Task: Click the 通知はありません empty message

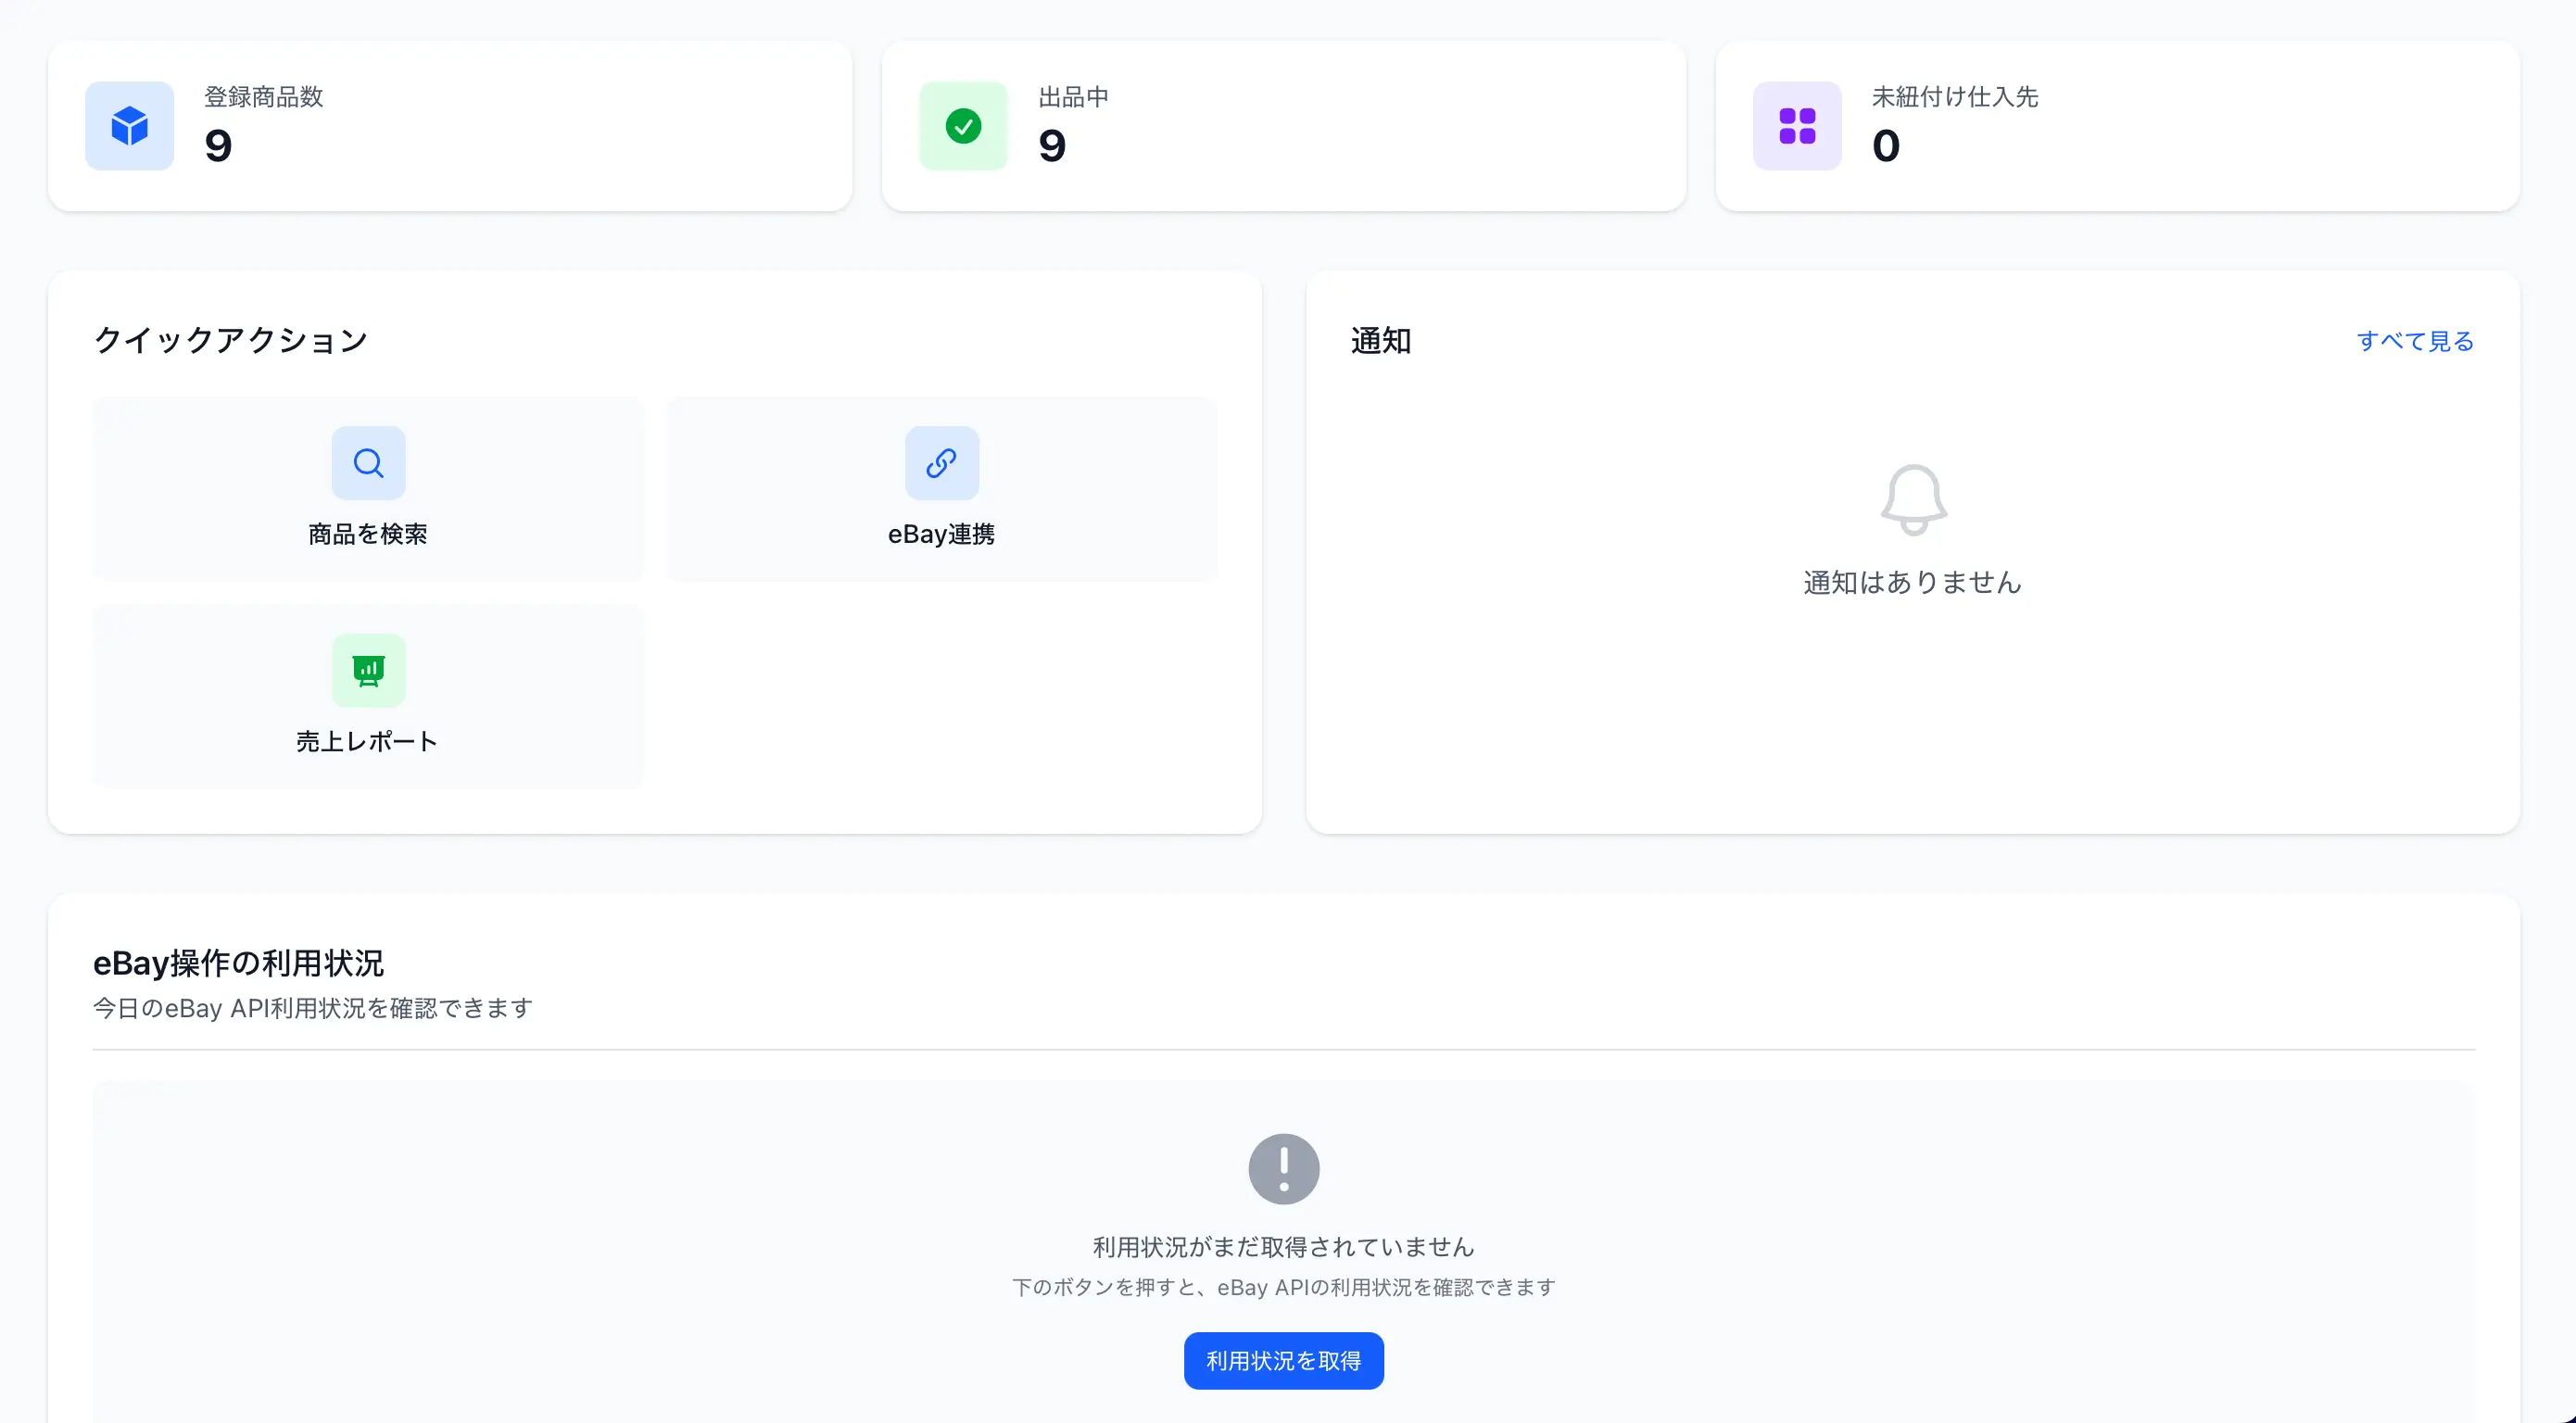Action: [1912, 582]
